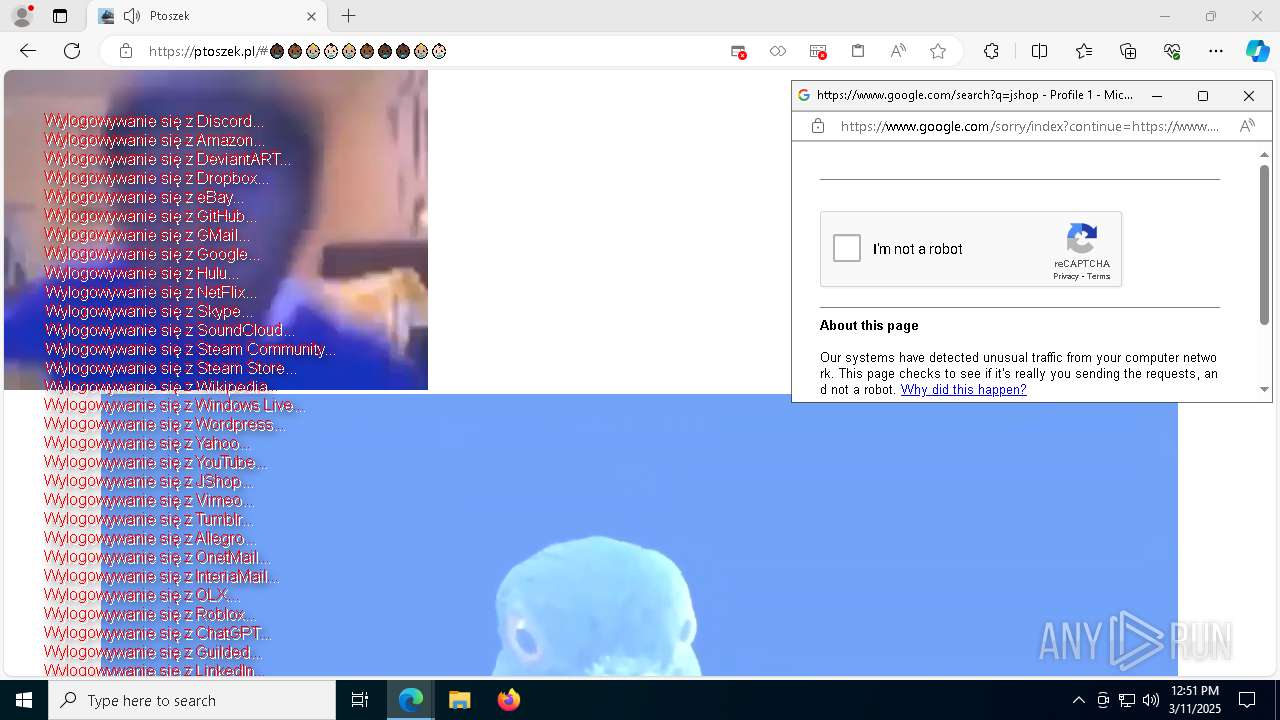The width and height of the screenshot is (1280, 720).
Task: Click 'Wylogowywanie się z NetFlix...' text
Action: [150, 292]
